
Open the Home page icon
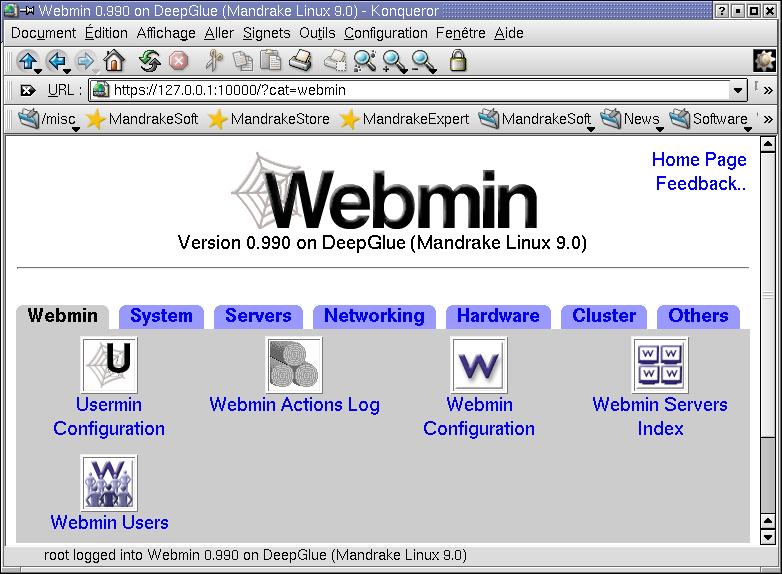point(114,61)
